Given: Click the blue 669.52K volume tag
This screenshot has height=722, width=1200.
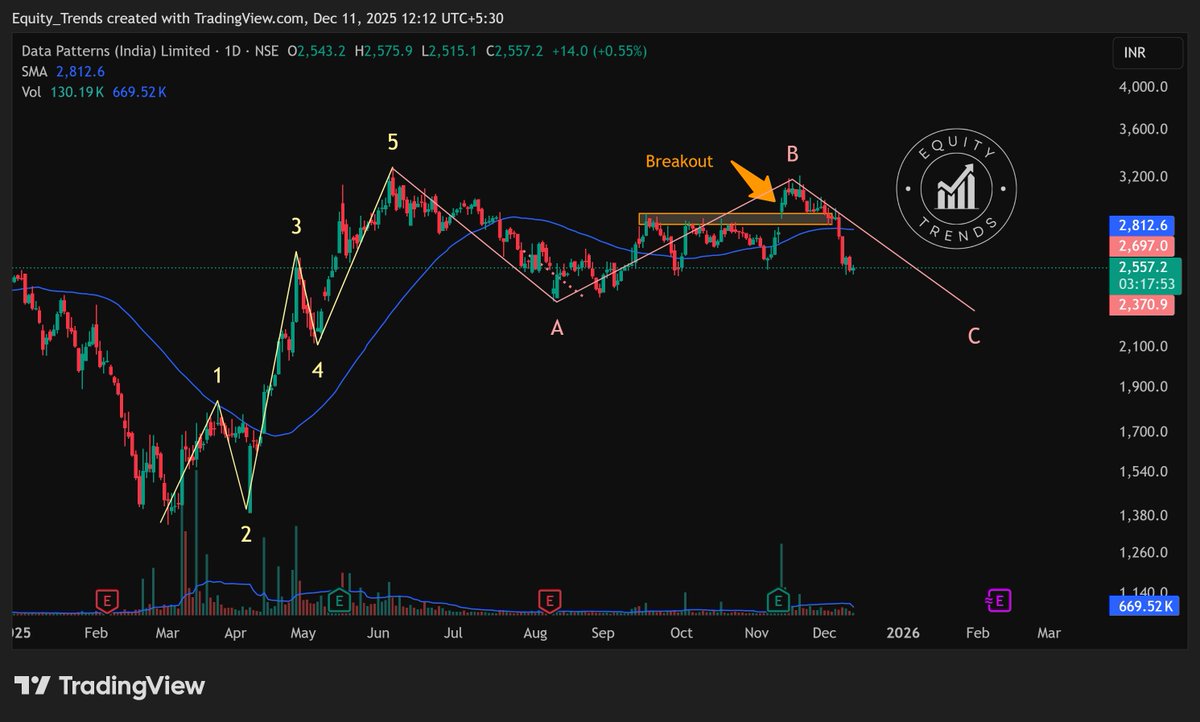Looking at the screenshot, I should [x=1144, y=606].
